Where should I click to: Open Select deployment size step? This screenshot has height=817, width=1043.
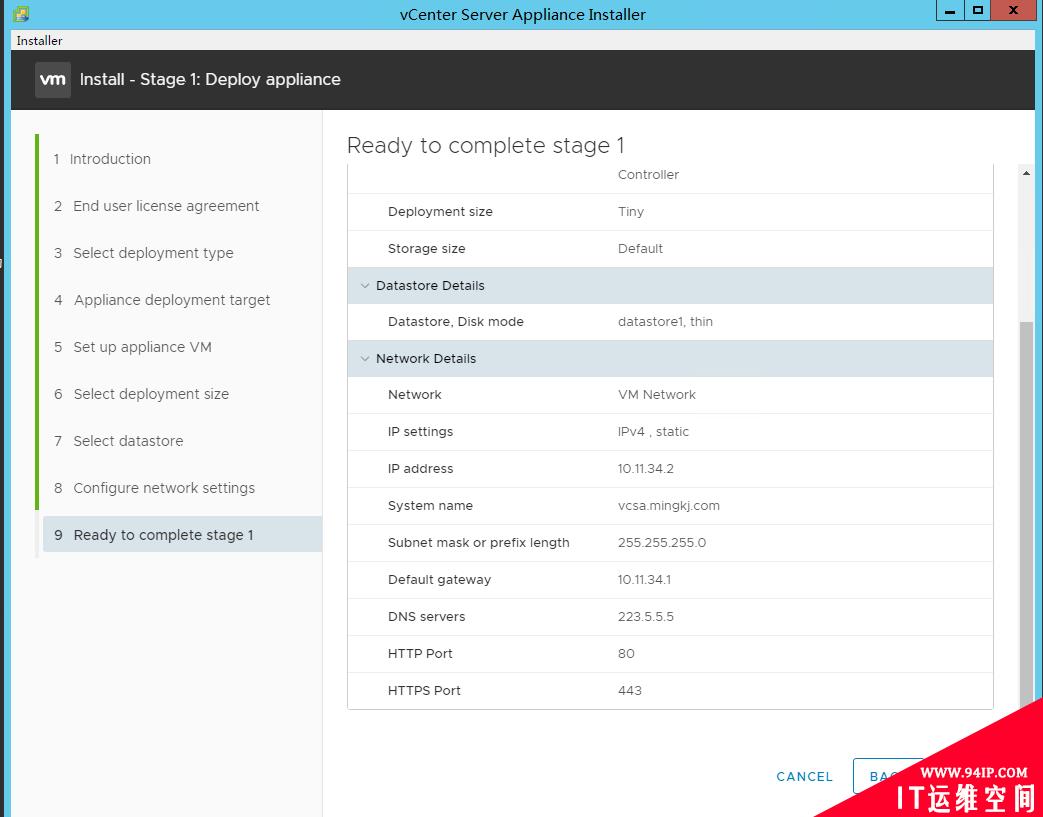(142, 394)
